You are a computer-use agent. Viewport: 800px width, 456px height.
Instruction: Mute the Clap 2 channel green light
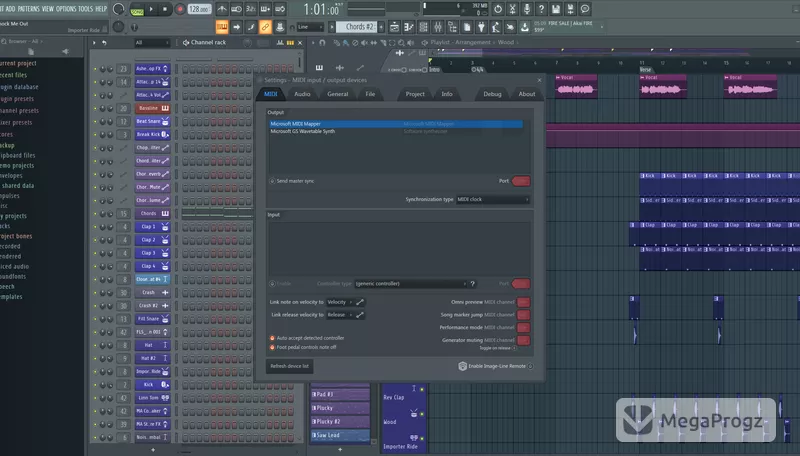[95, 240]
